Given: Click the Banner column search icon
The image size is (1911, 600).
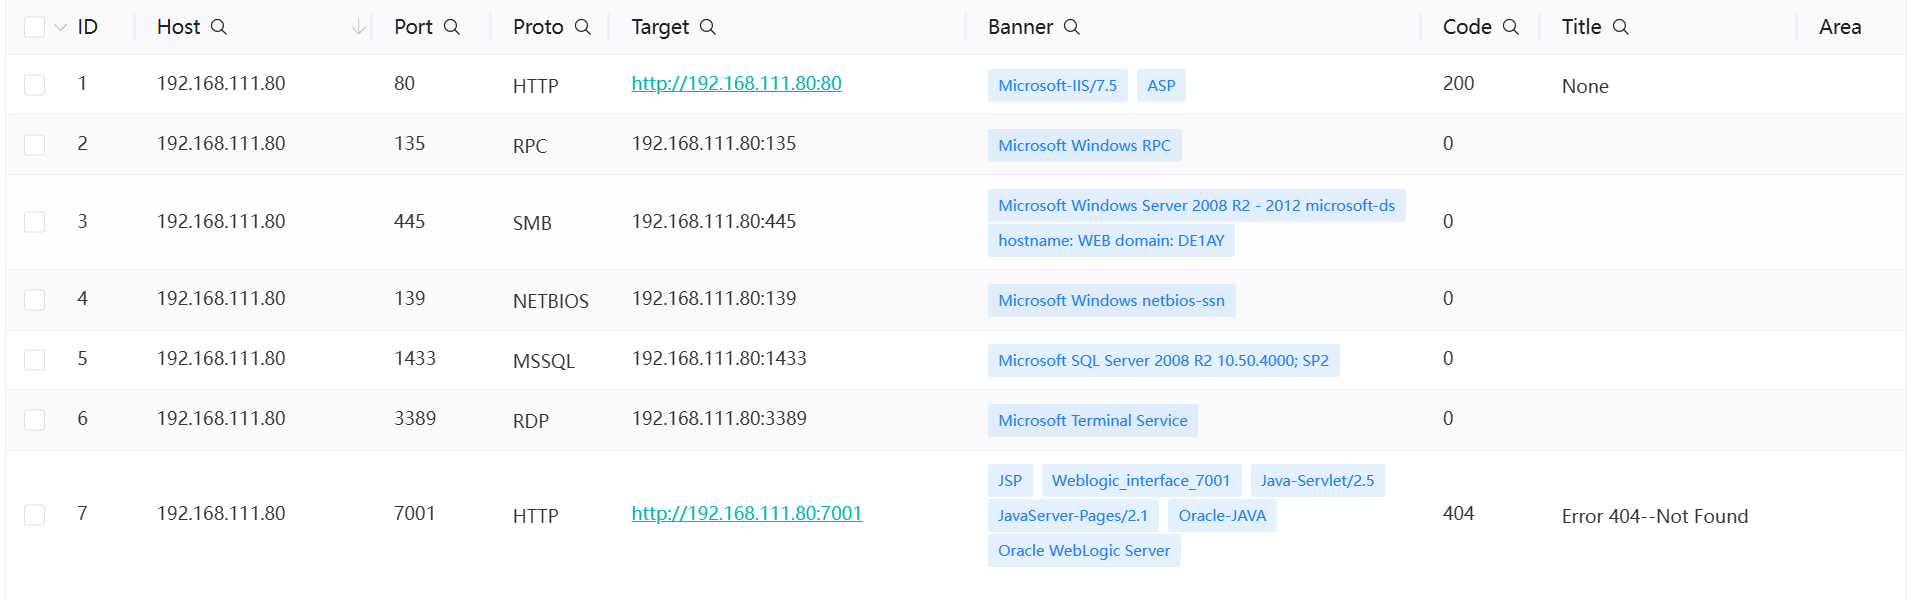Looking at the screenshot, I should [x=1072, y=27].
